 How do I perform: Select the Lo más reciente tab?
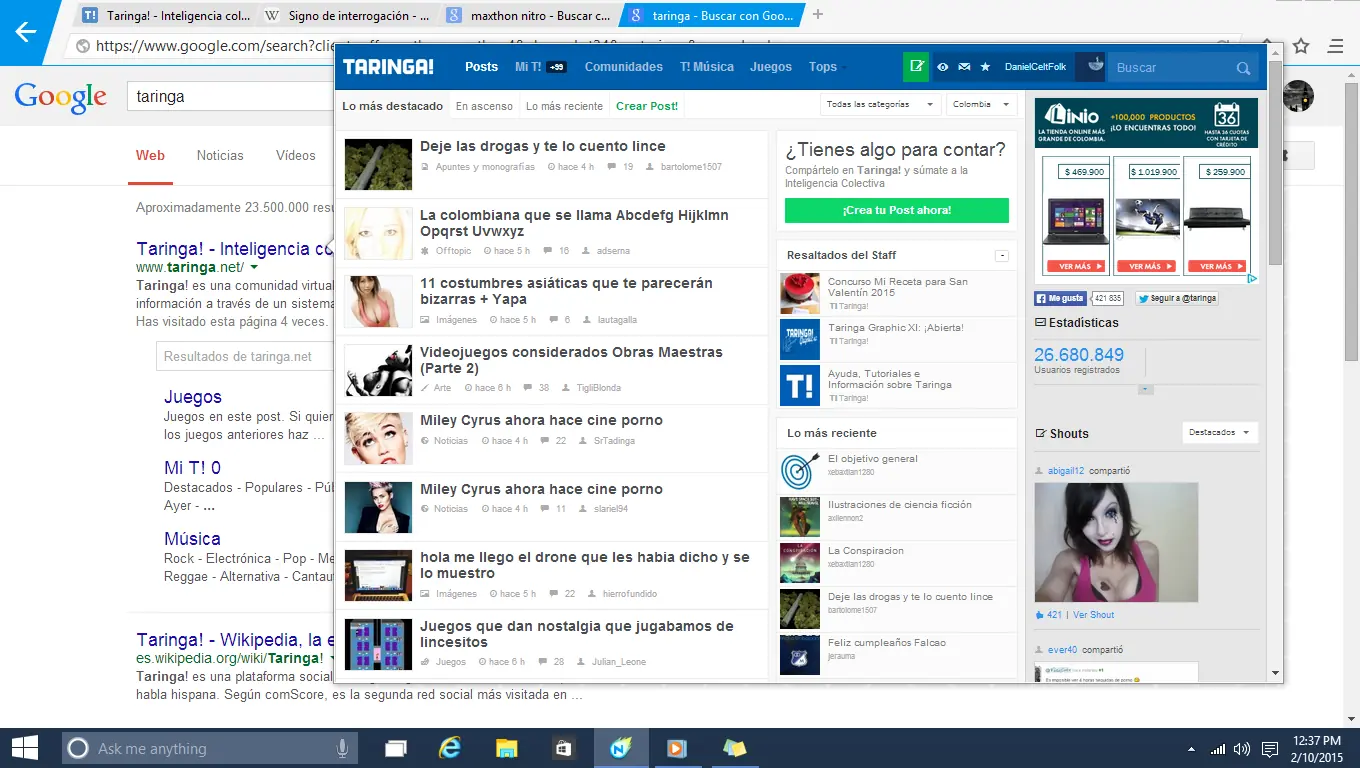(564, 106)
